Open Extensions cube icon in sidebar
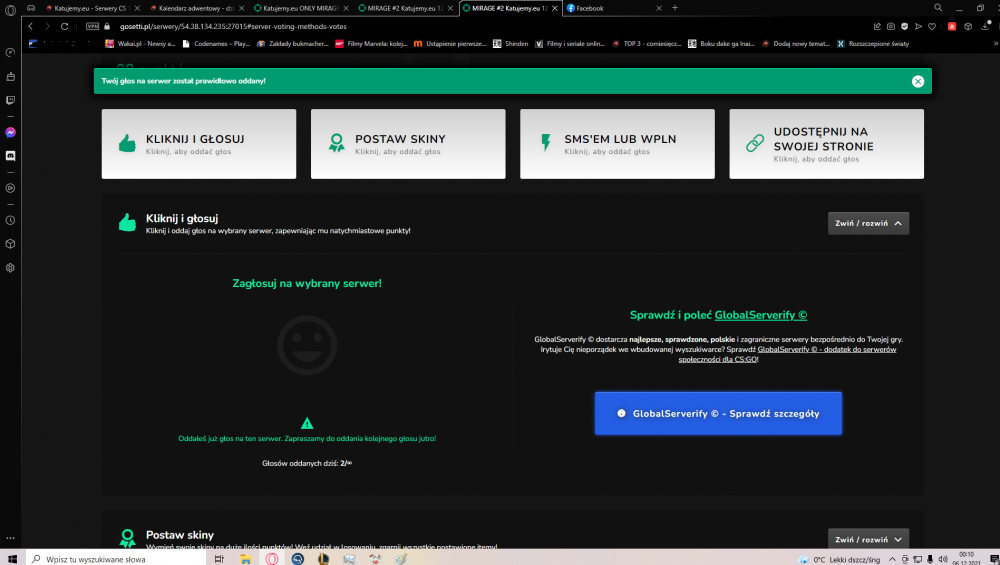 10,244
